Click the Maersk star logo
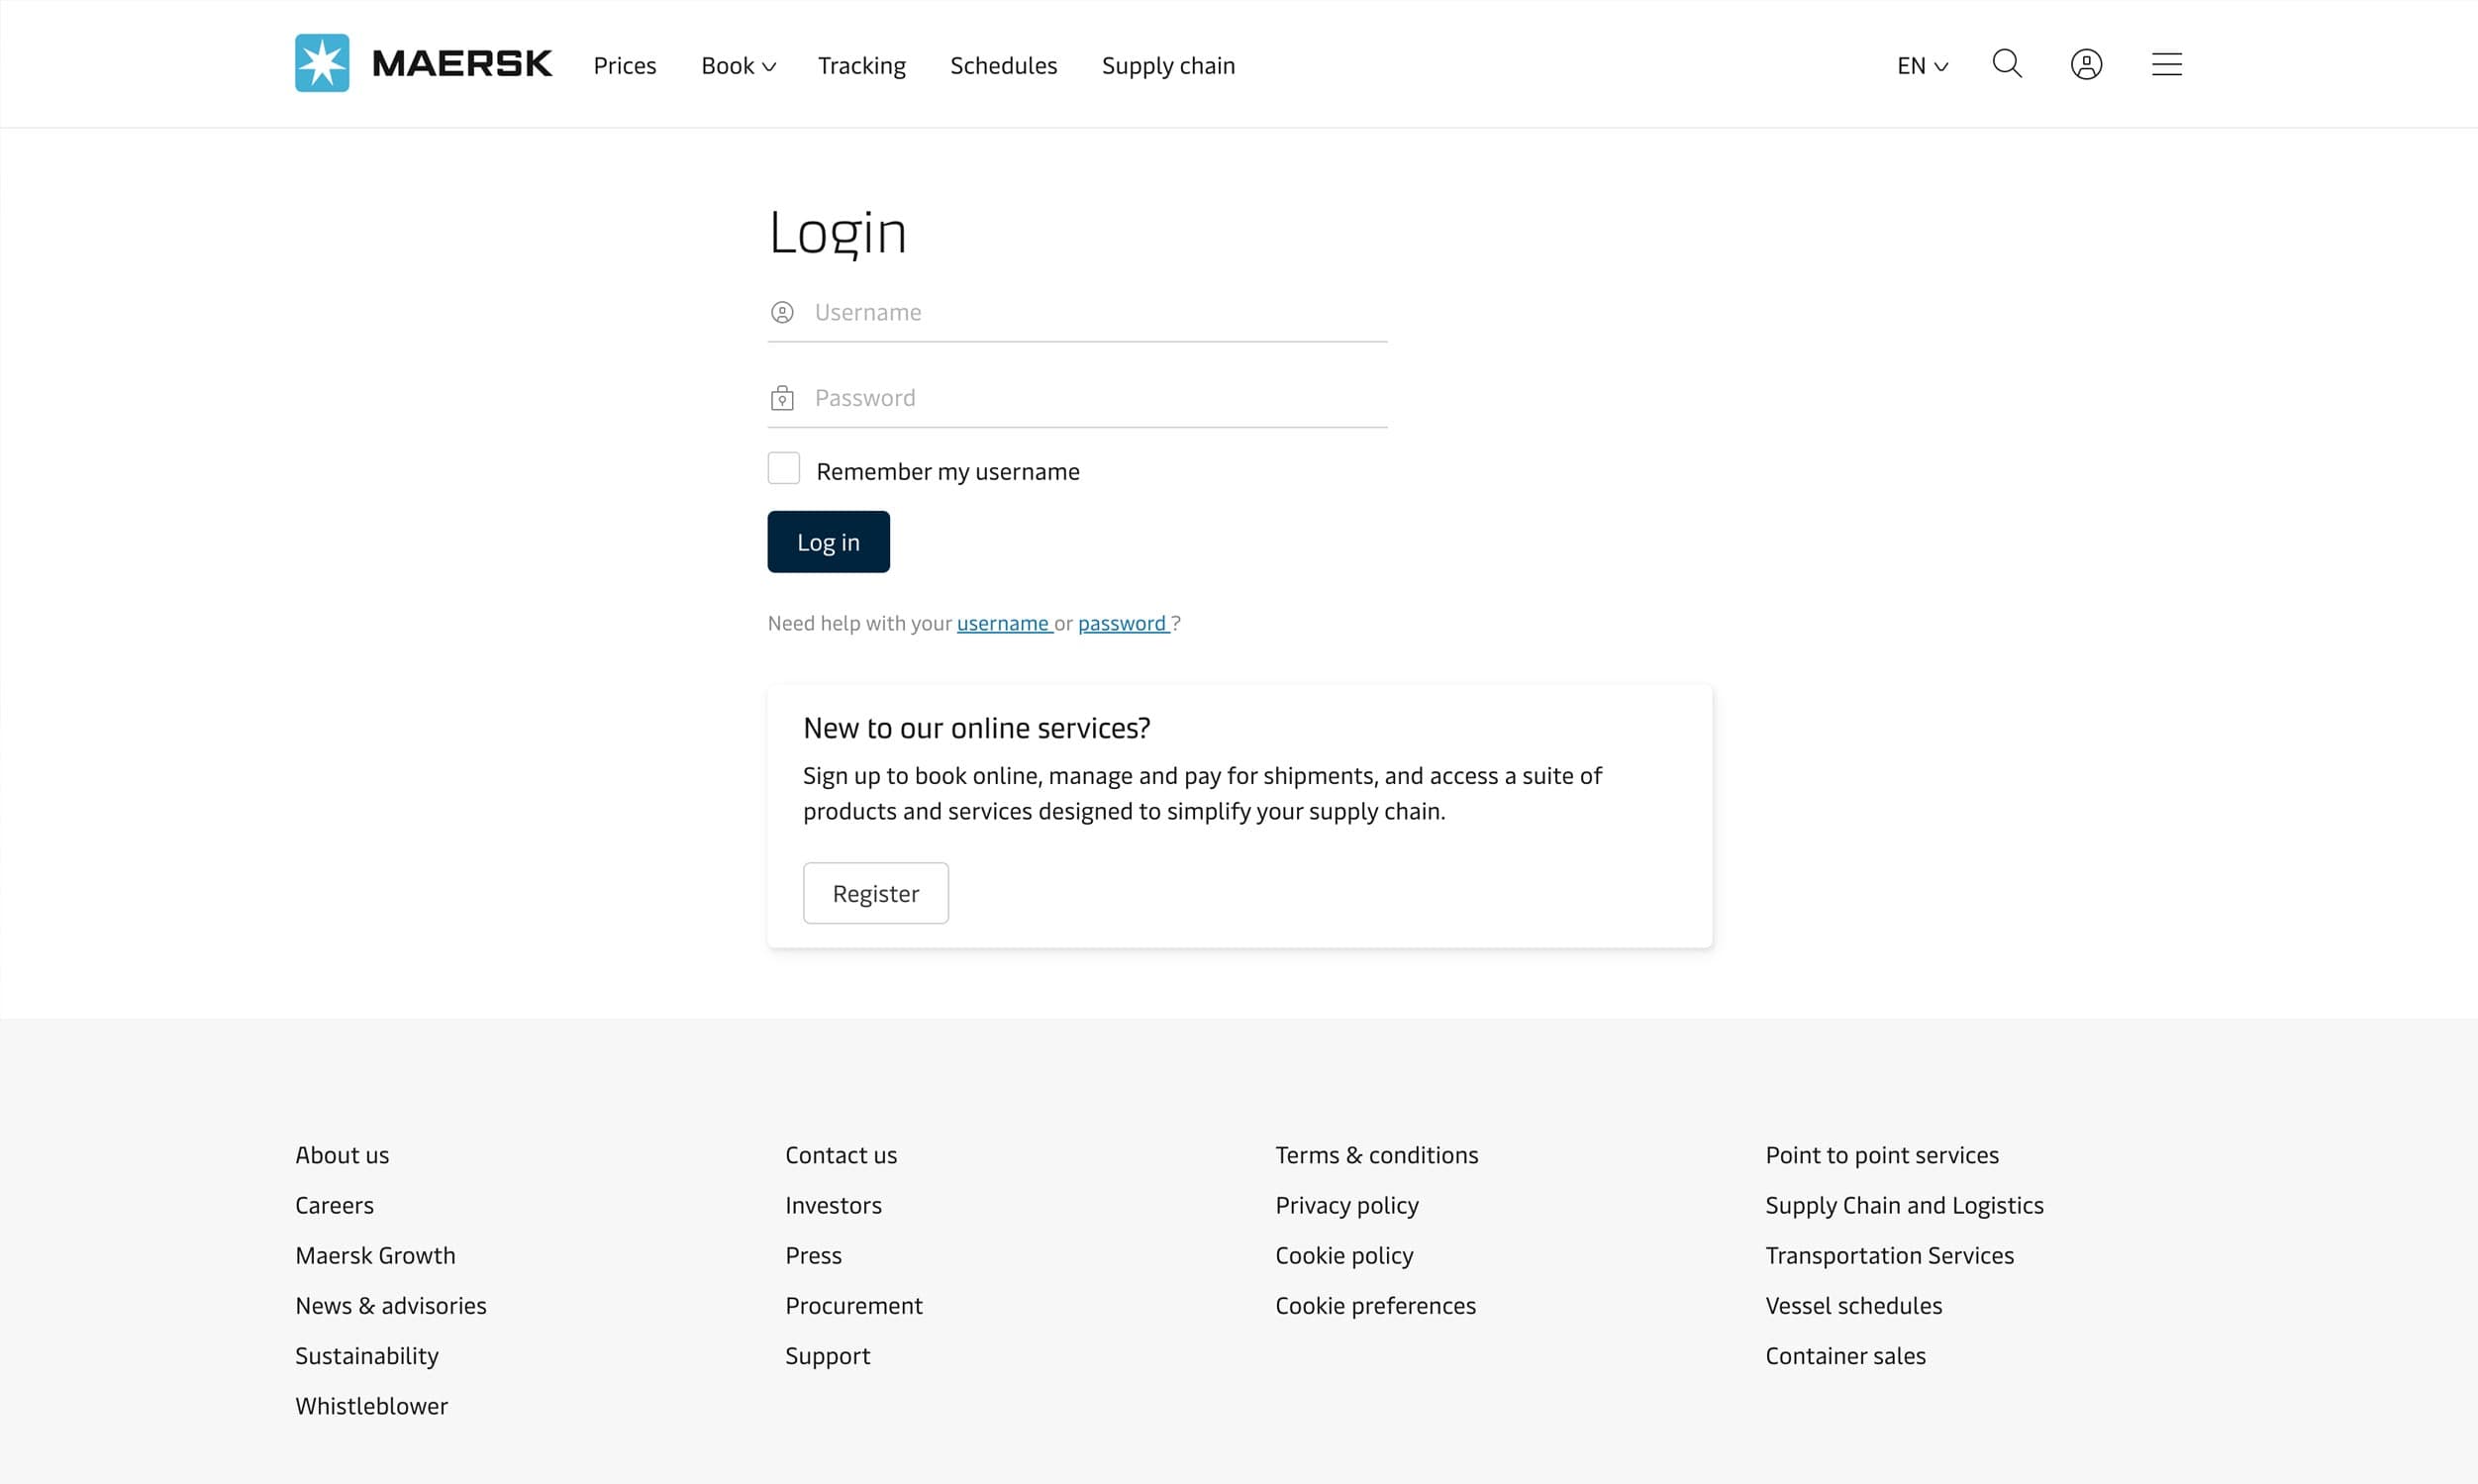The height and width of the screenshot is (1484, 2478). point(322,63)
